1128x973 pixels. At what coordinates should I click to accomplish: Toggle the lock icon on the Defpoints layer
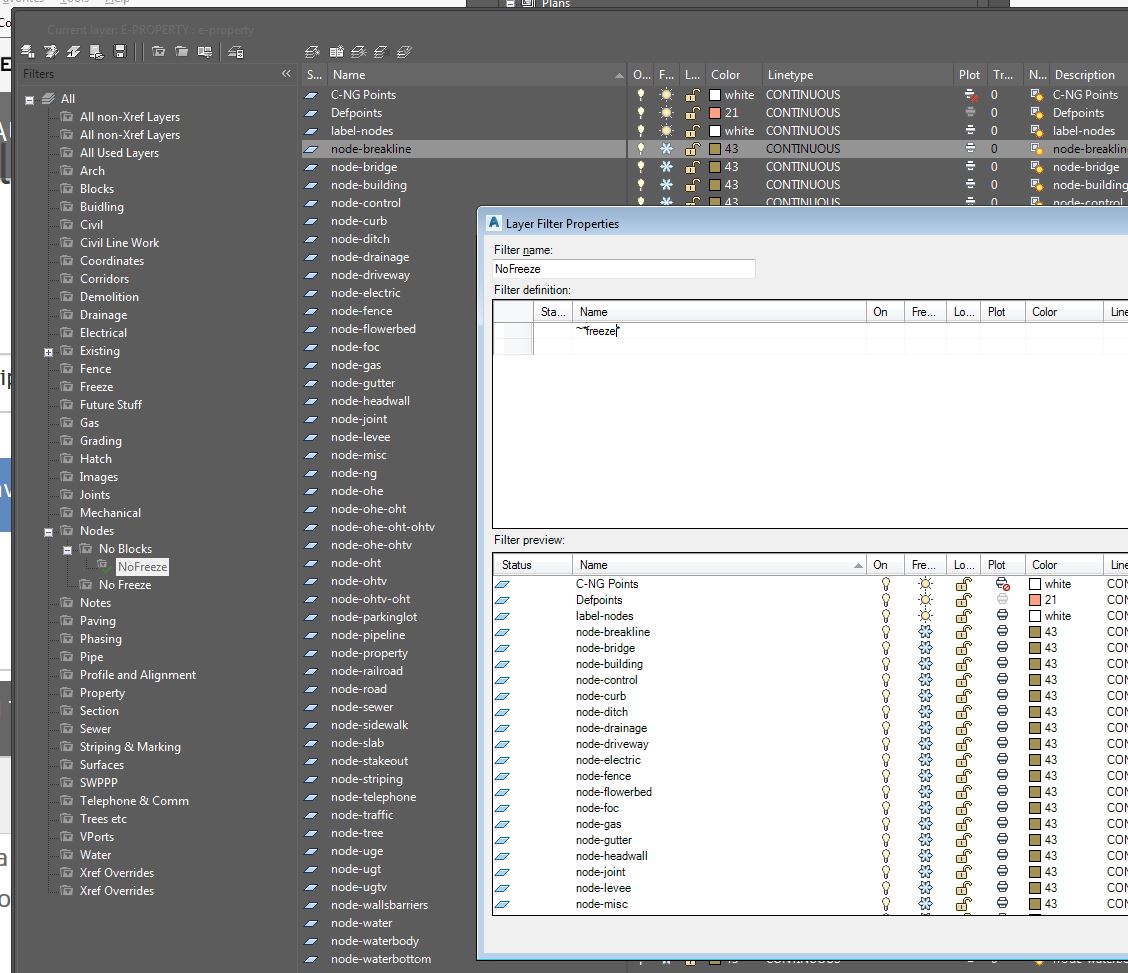coord(691,112)
